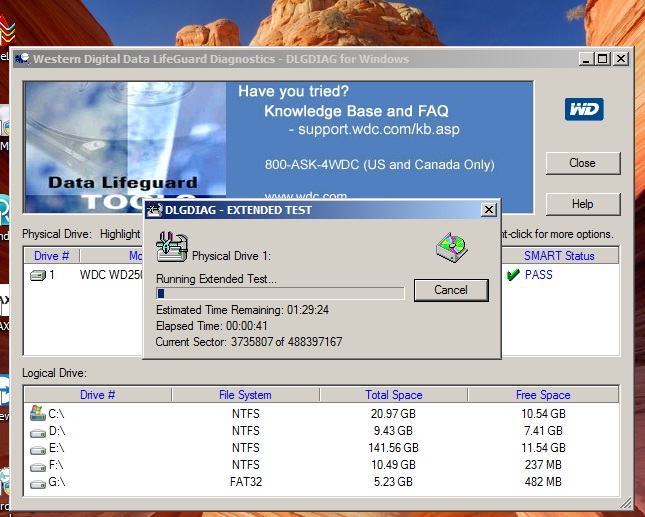This screenshot has height=517, width=645.
Task: Close the DLGDIAG Extended Test dialog
Action: (x=488, y=210)
